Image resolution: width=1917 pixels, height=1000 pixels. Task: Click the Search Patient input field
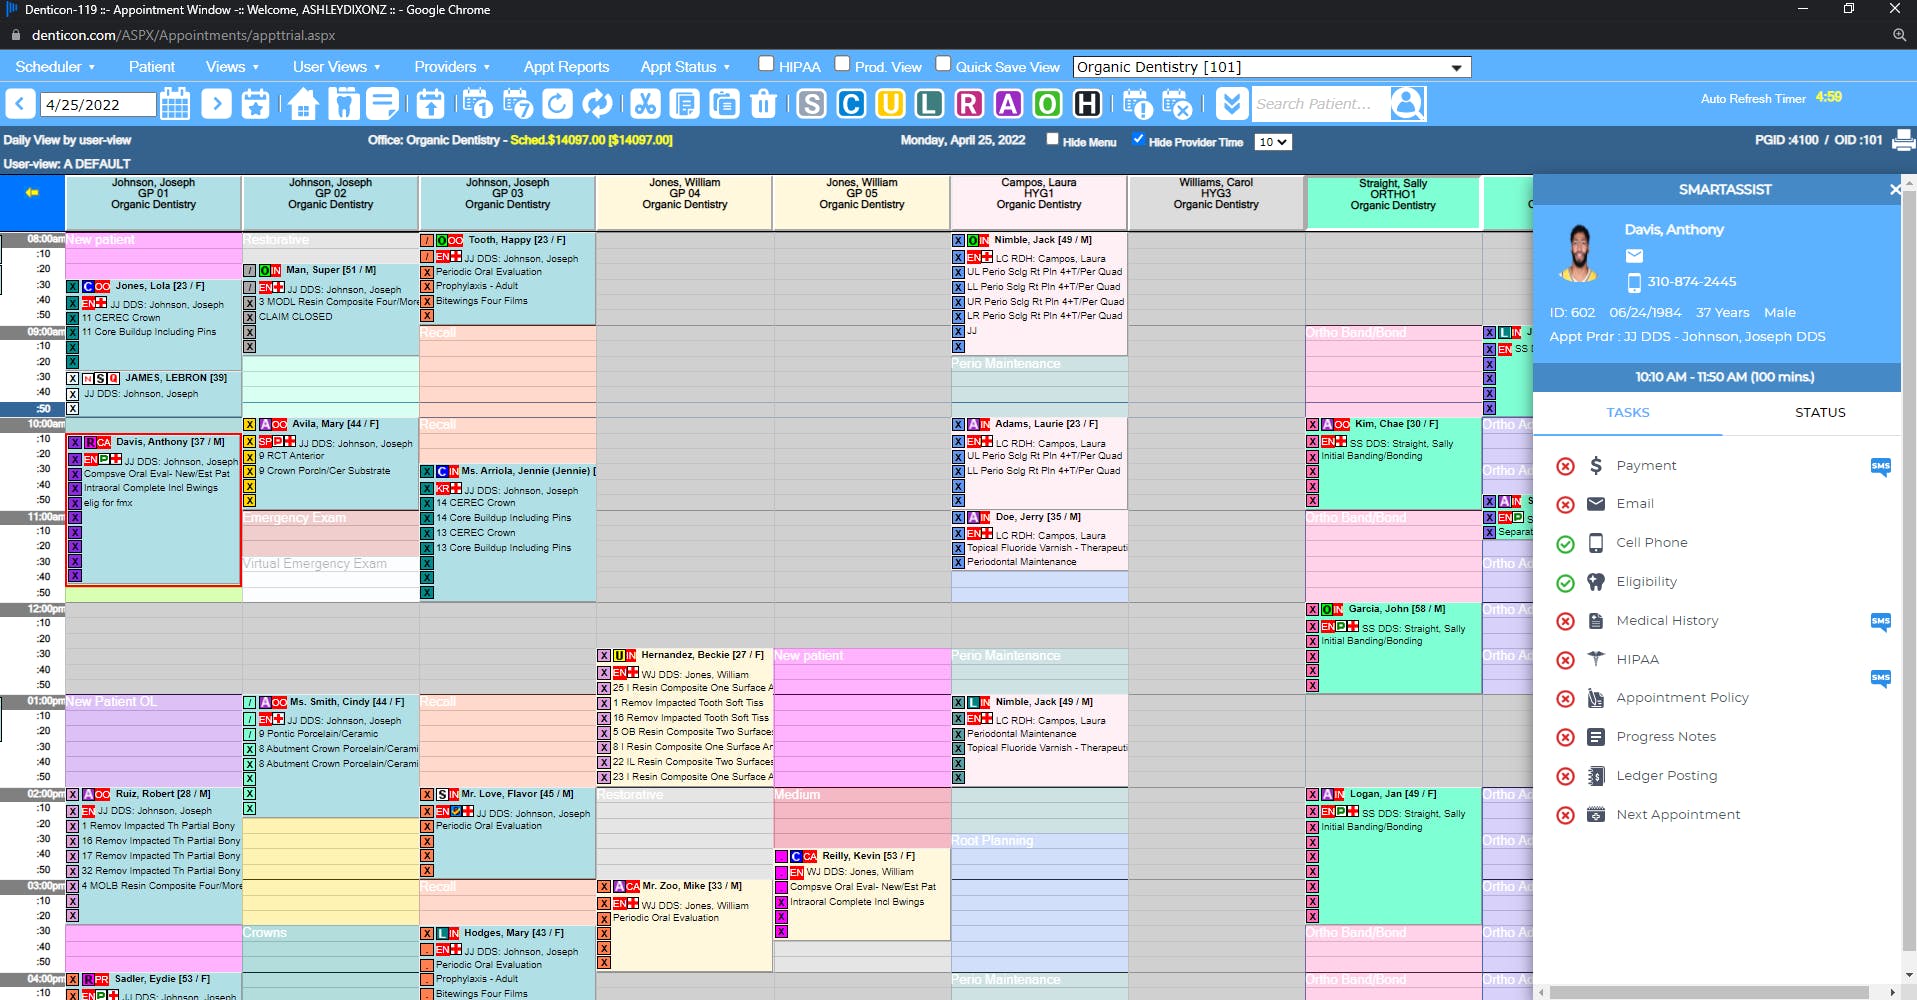coord(1319,104)
